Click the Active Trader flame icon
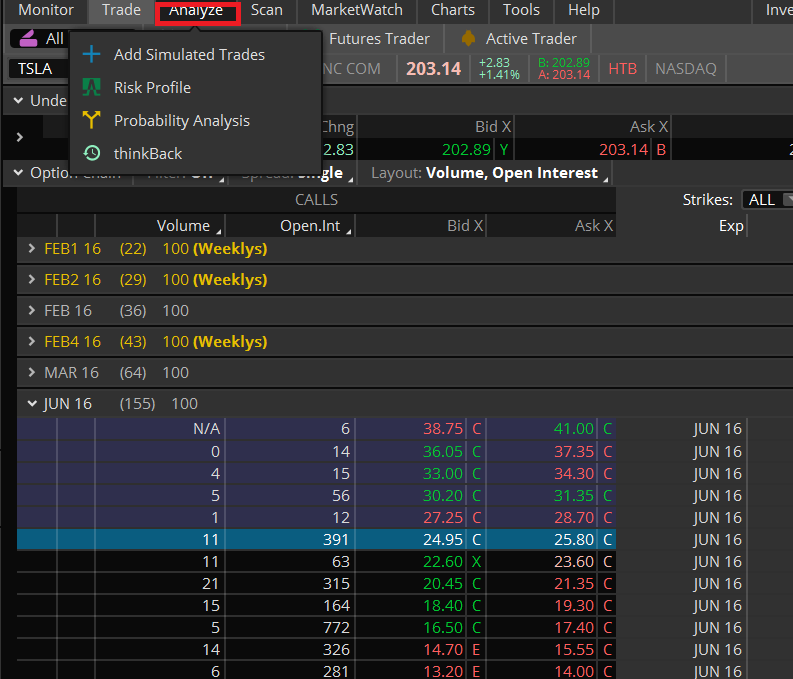The image size is (793, 679). (468, 39)
